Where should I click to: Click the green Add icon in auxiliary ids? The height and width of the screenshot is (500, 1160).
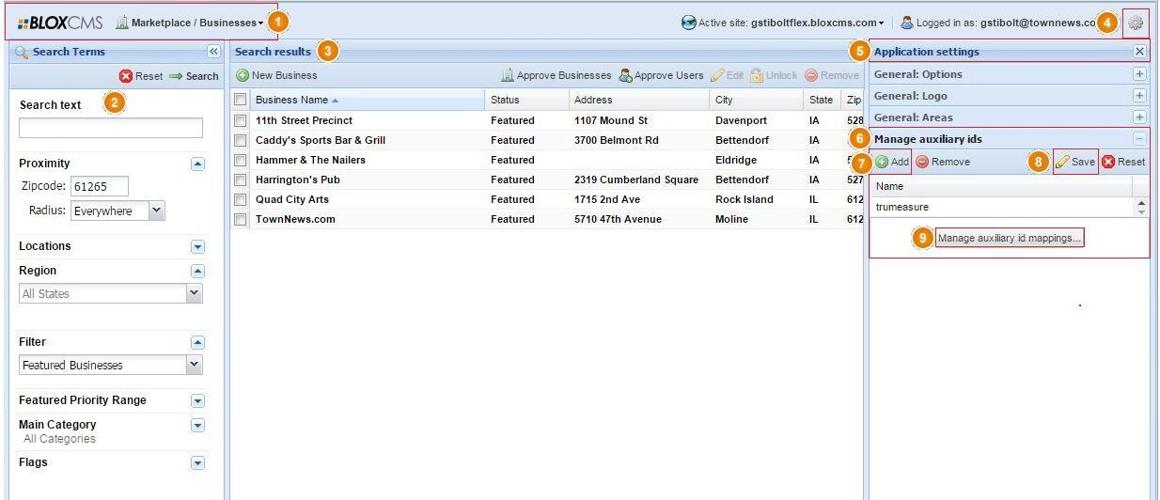click(882, 161)
